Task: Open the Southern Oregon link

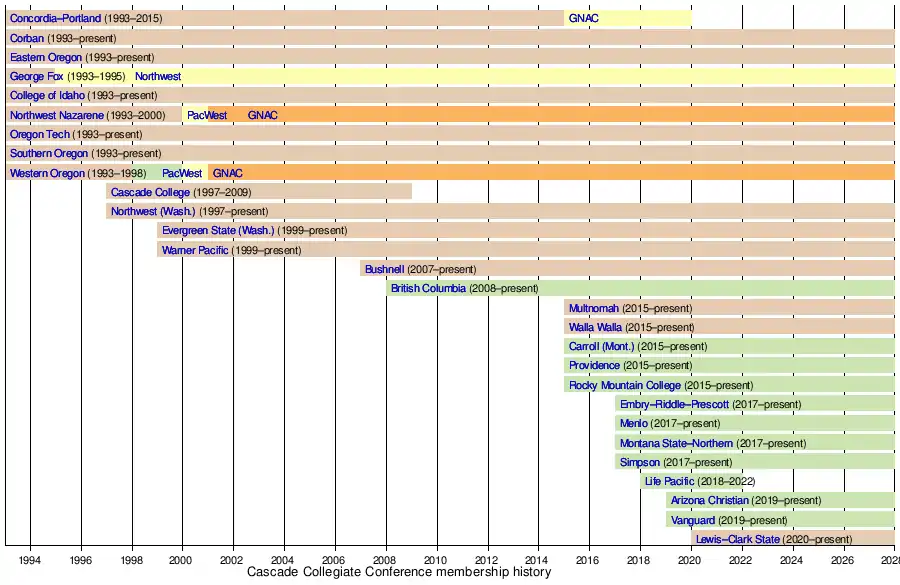Action: 48,154
